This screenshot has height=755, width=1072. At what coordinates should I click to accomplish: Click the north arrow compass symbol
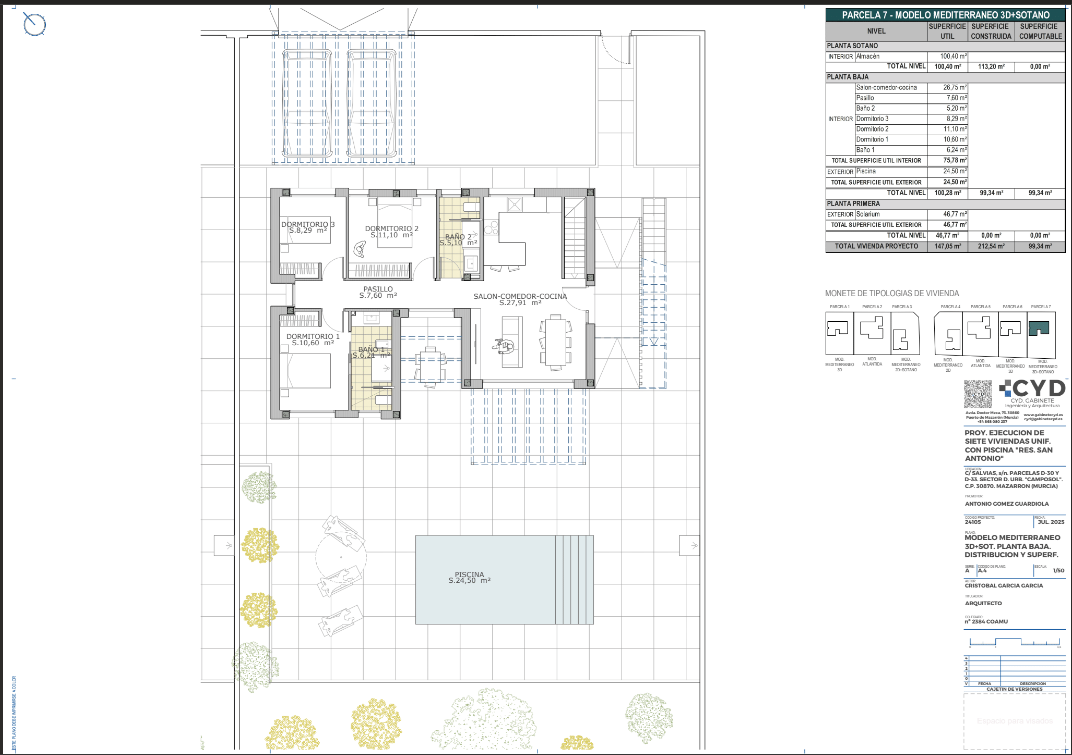click(x=34, y=25)
